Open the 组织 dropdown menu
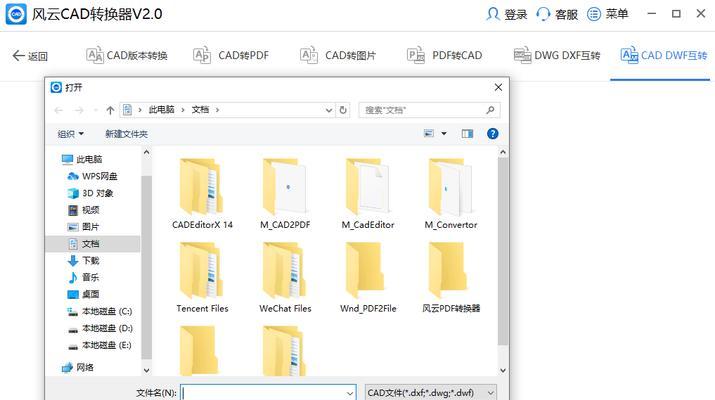Screen dimensions: 715x400 coord(71,134)
